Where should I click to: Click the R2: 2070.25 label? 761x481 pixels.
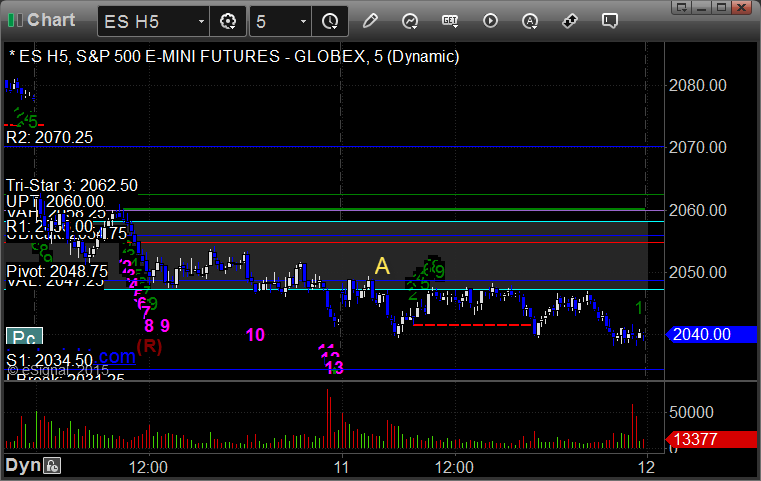(50, 137)
